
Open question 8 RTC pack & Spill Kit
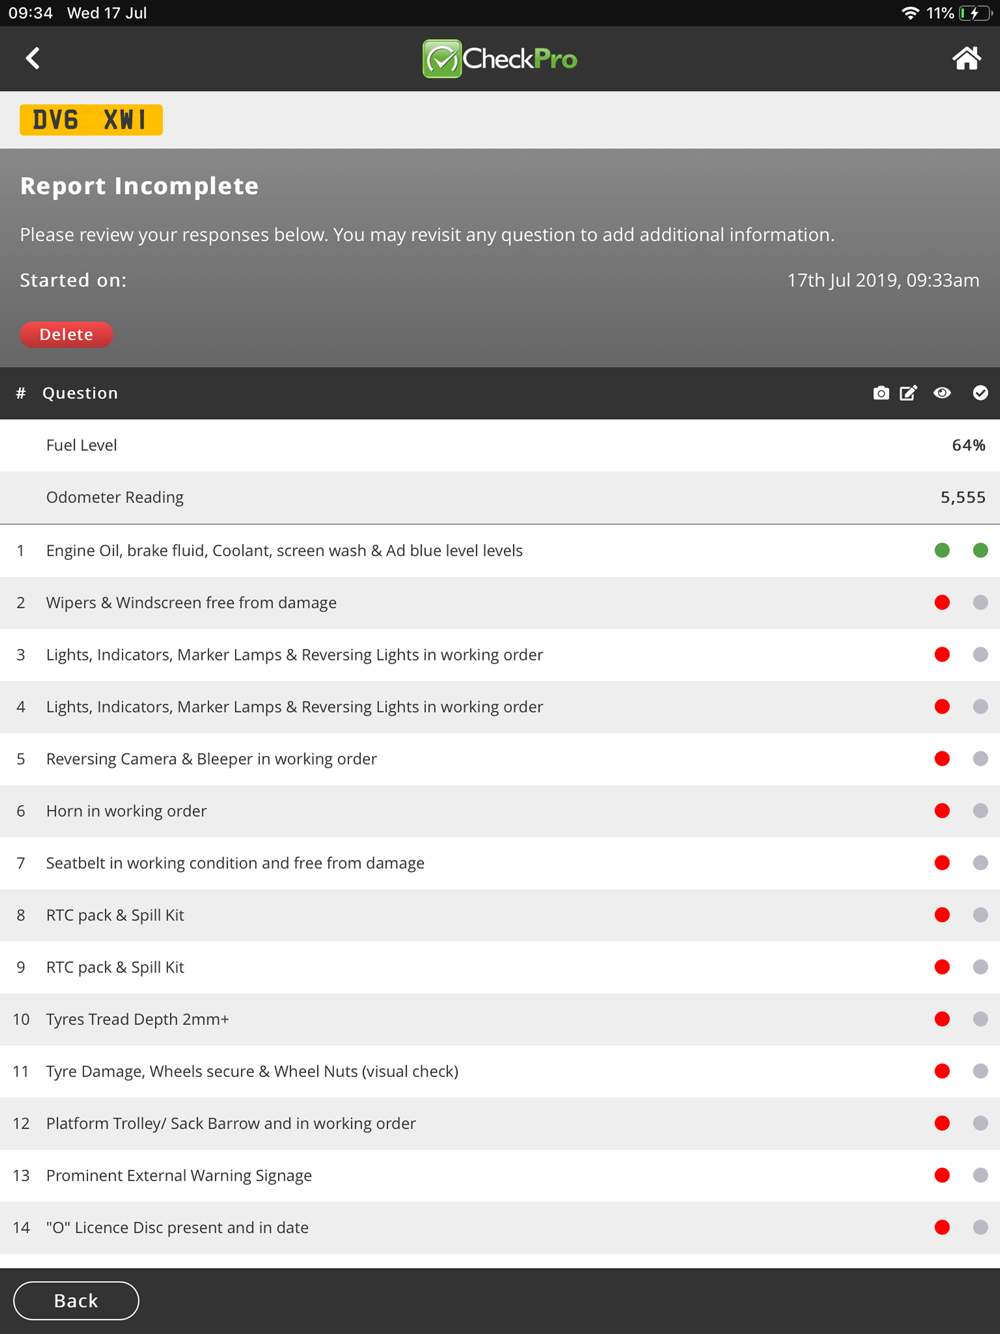[x=500, y=914]
